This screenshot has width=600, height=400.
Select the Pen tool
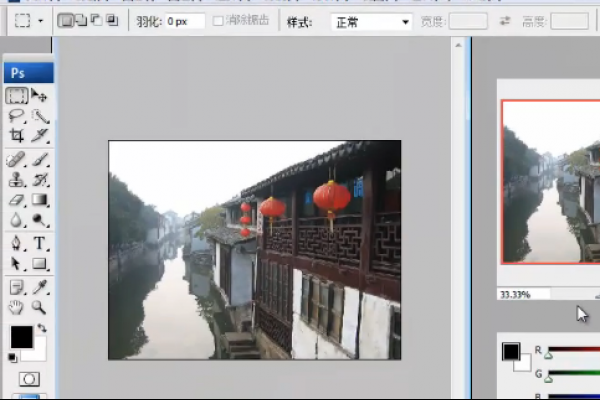point(16,243)
